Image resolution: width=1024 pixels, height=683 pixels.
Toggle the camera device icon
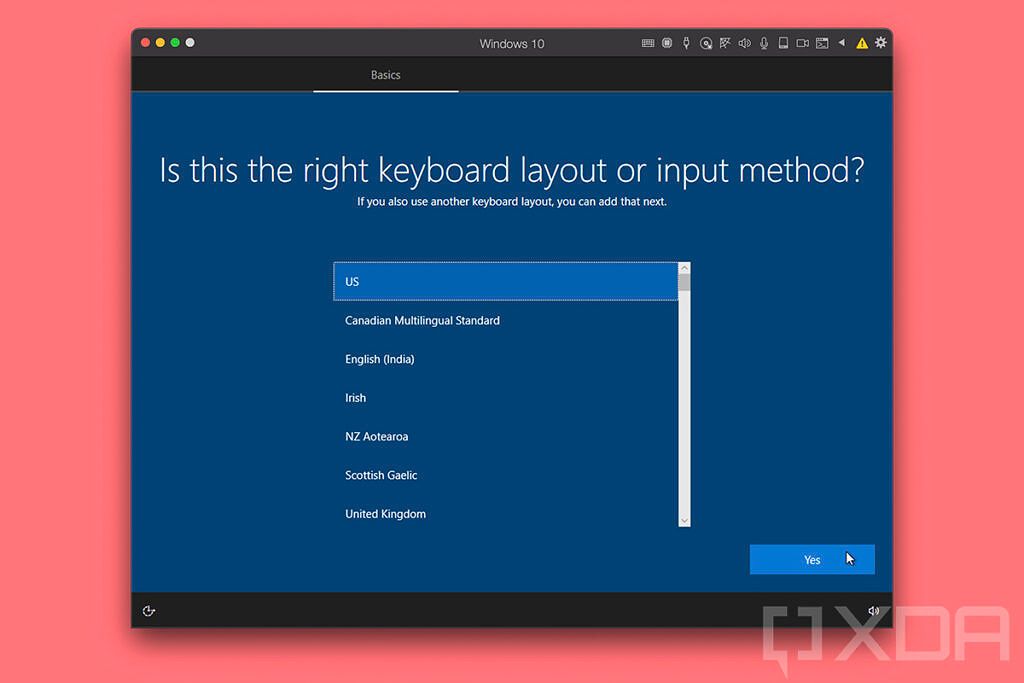click(x=802, y=43)
